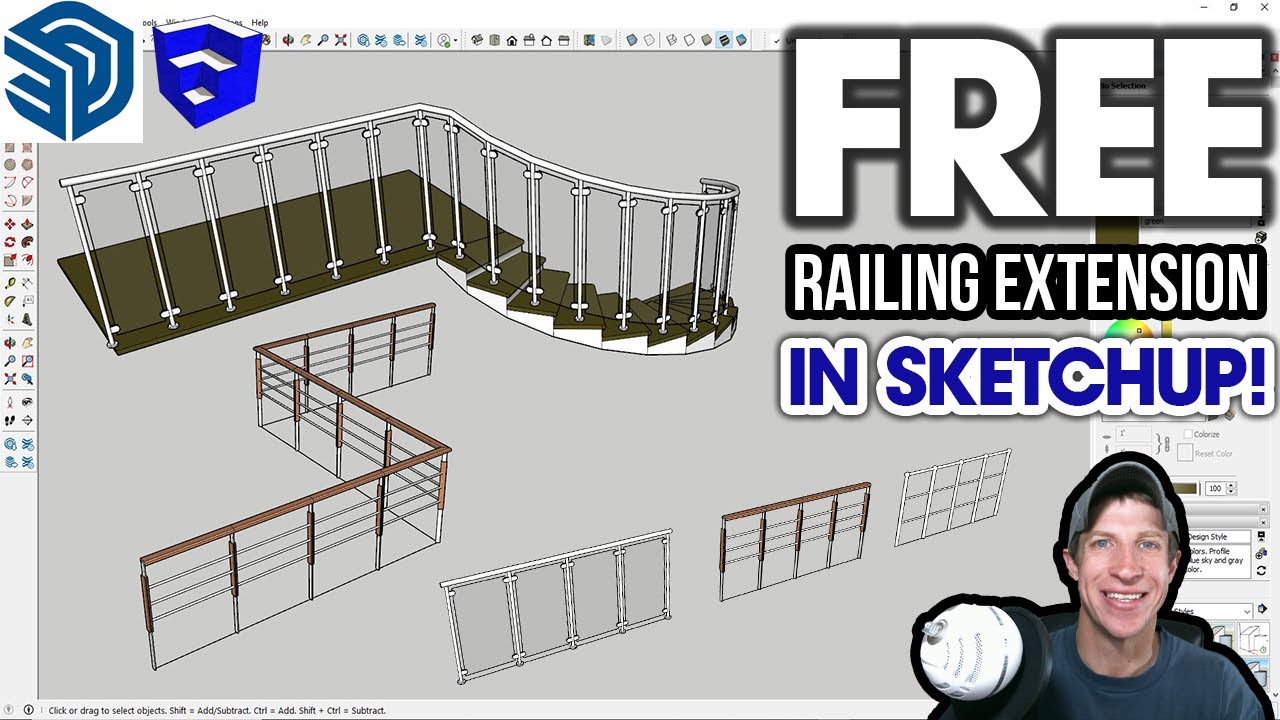This screenshot has width=1280, height=720.
Task: Activate Shaded With Textures style
Action: point(724,40)
